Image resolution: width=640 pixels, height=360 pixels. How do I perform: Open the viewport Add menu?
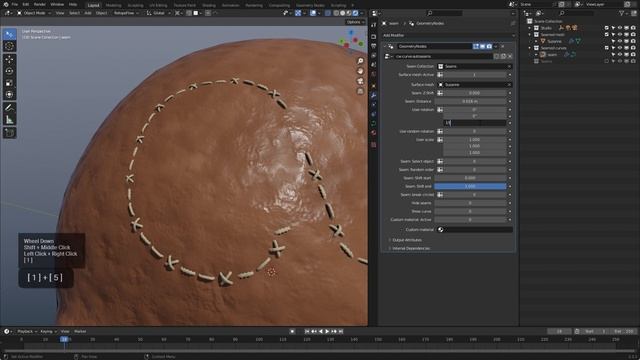88,13
